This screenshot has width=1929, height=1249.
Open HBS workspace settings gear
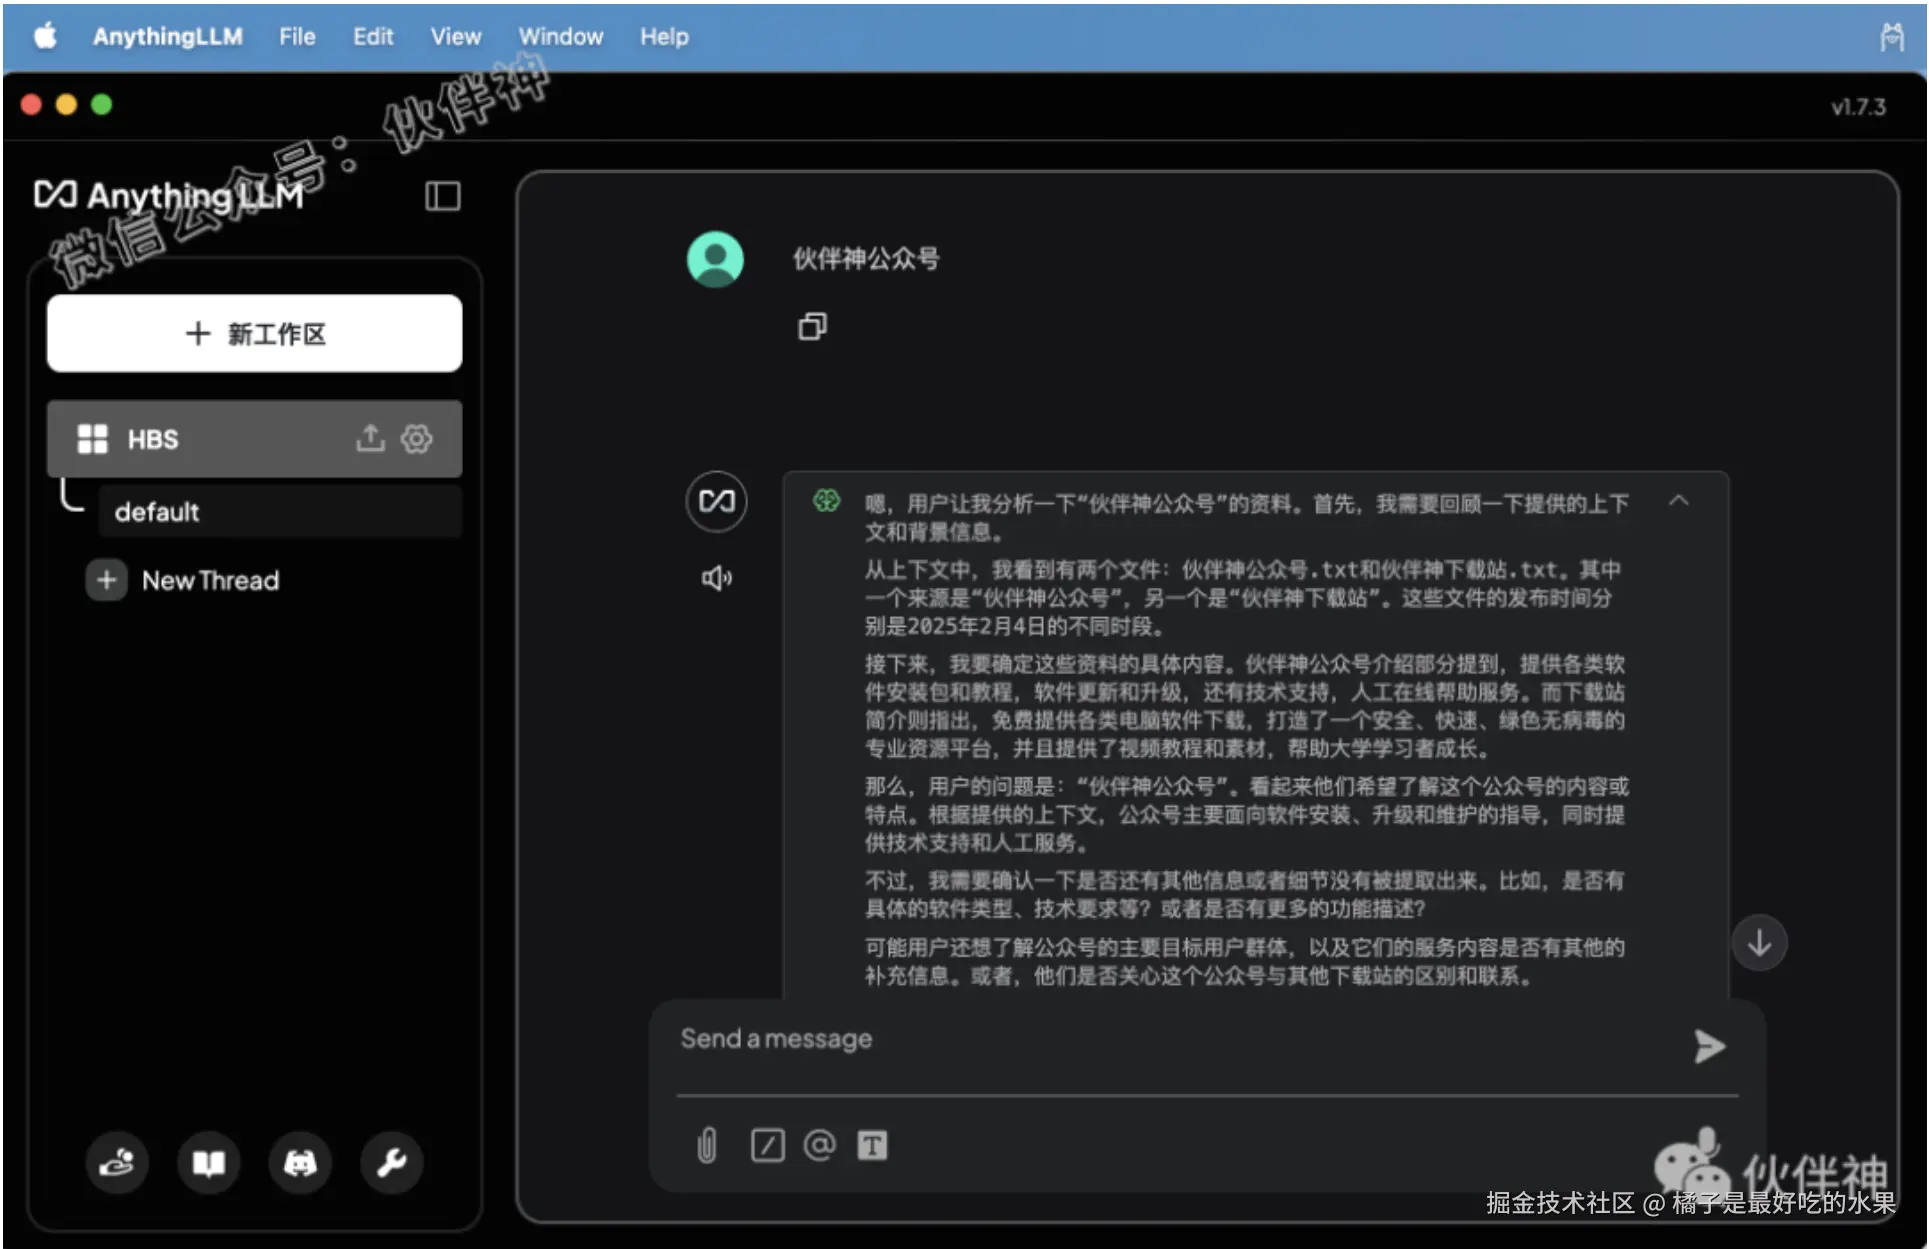pos(417,438)
